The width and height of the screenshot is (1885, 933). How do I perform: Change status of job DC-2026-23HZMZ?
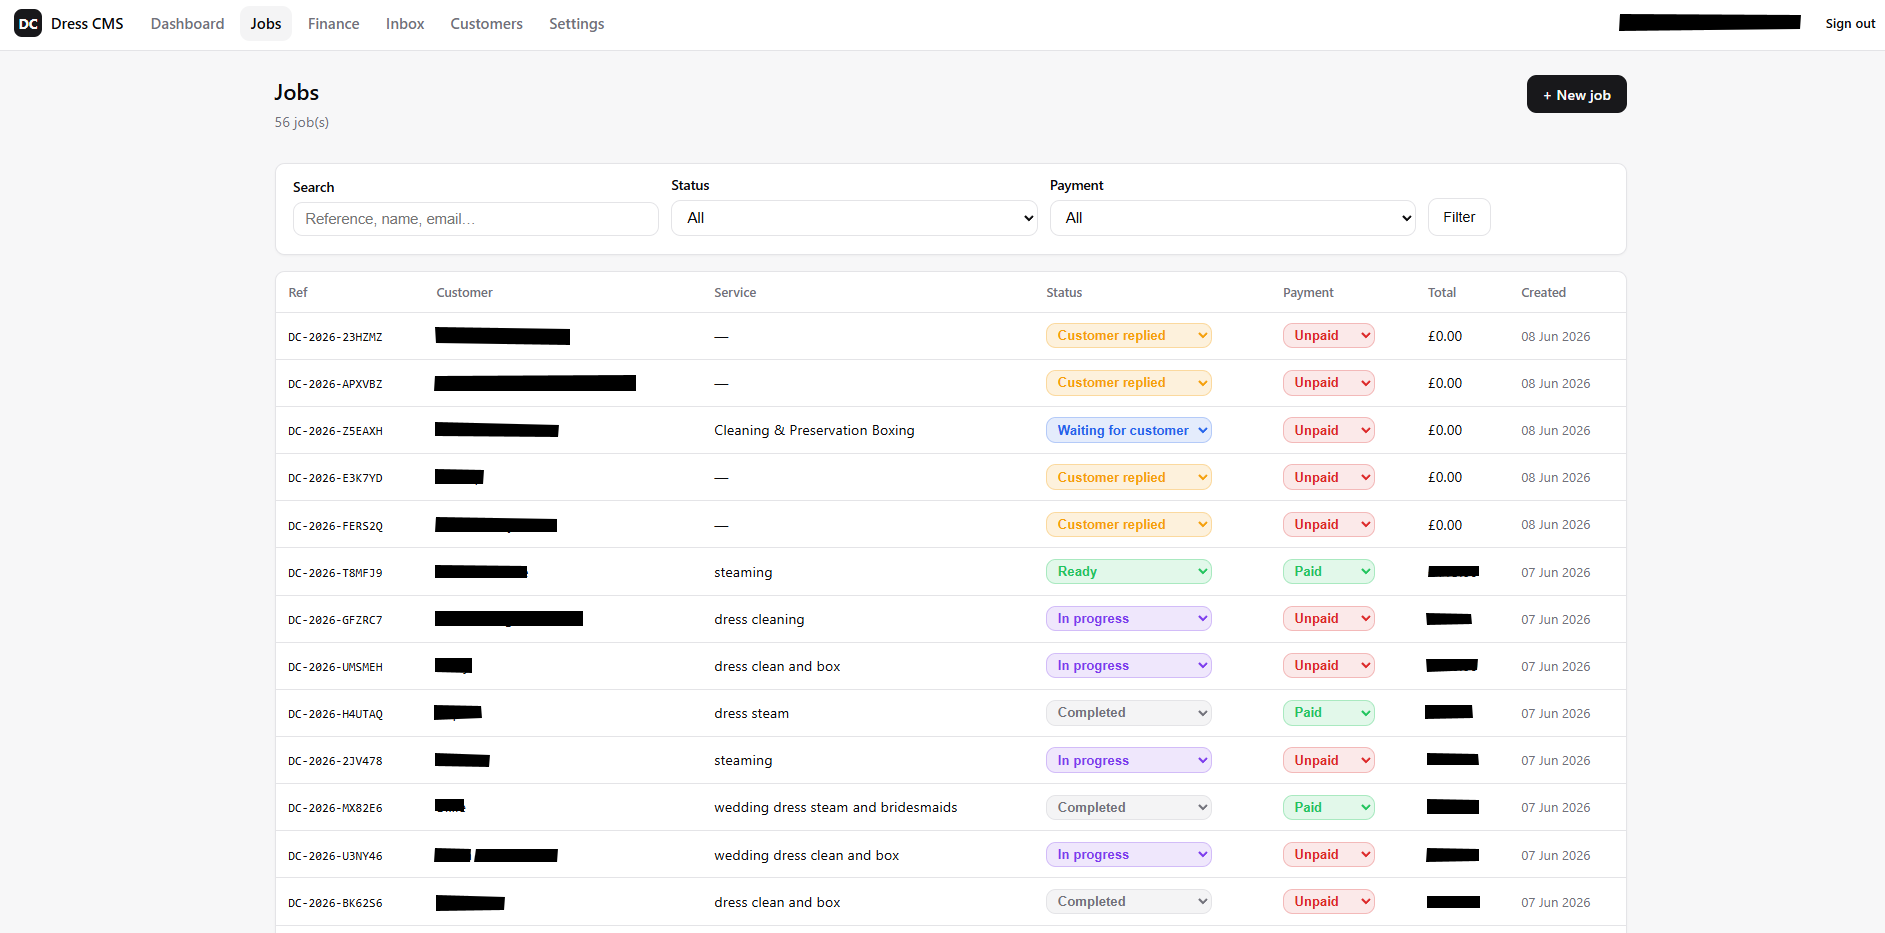pos(1128,336)
